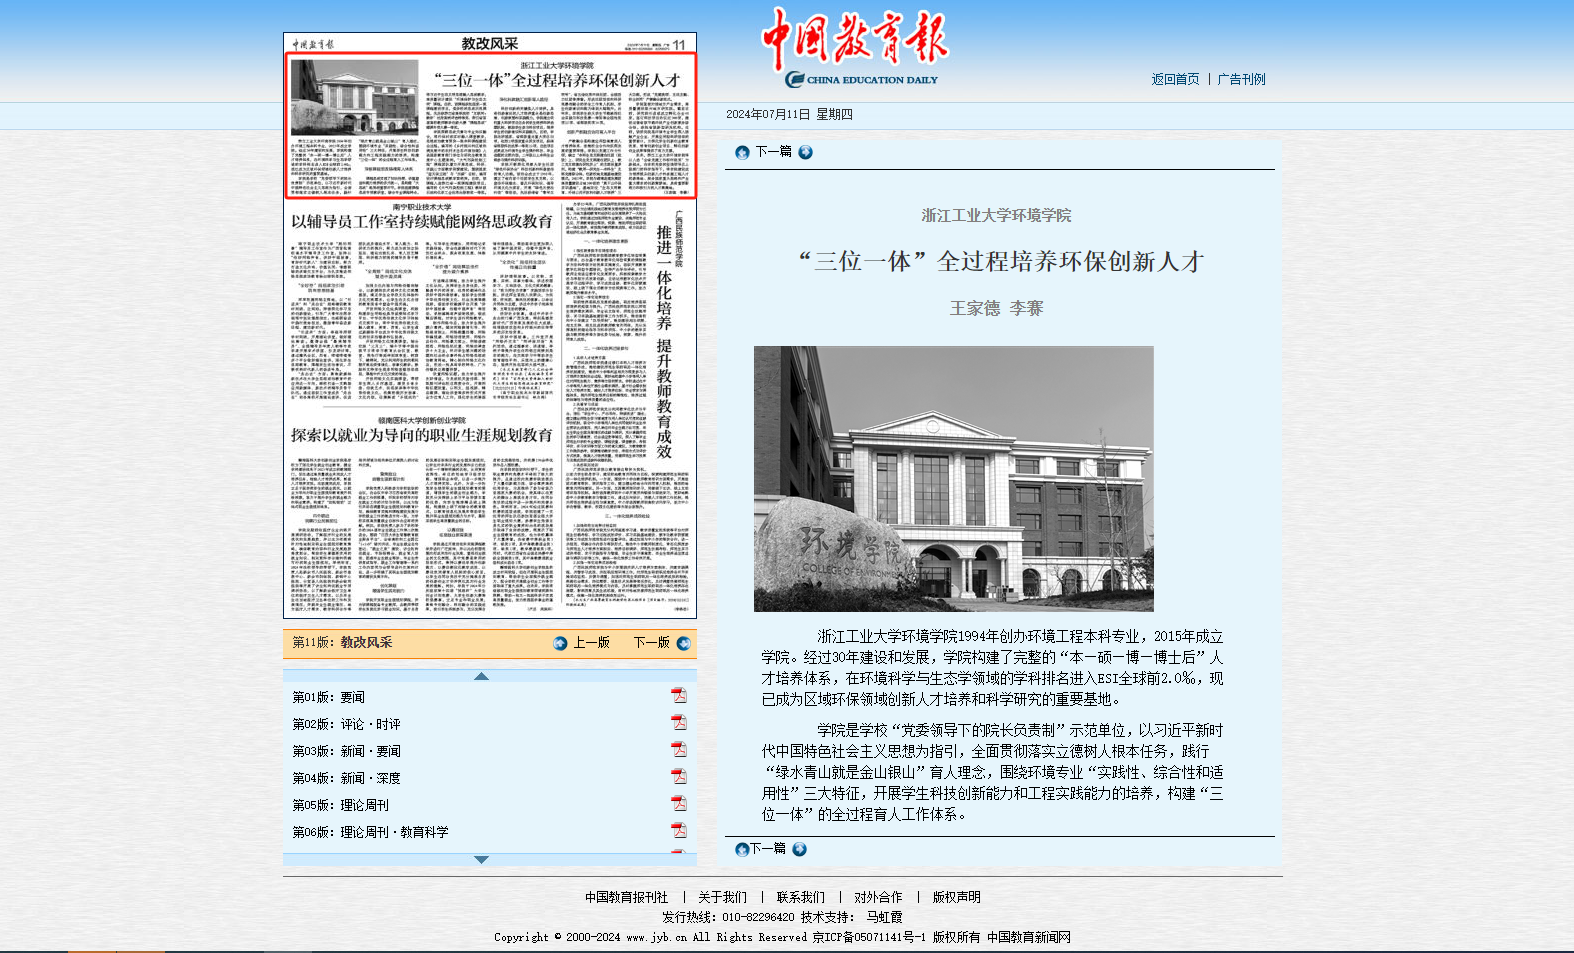Open PDF icon for 第04版 新闻·深度

point(679,777)
